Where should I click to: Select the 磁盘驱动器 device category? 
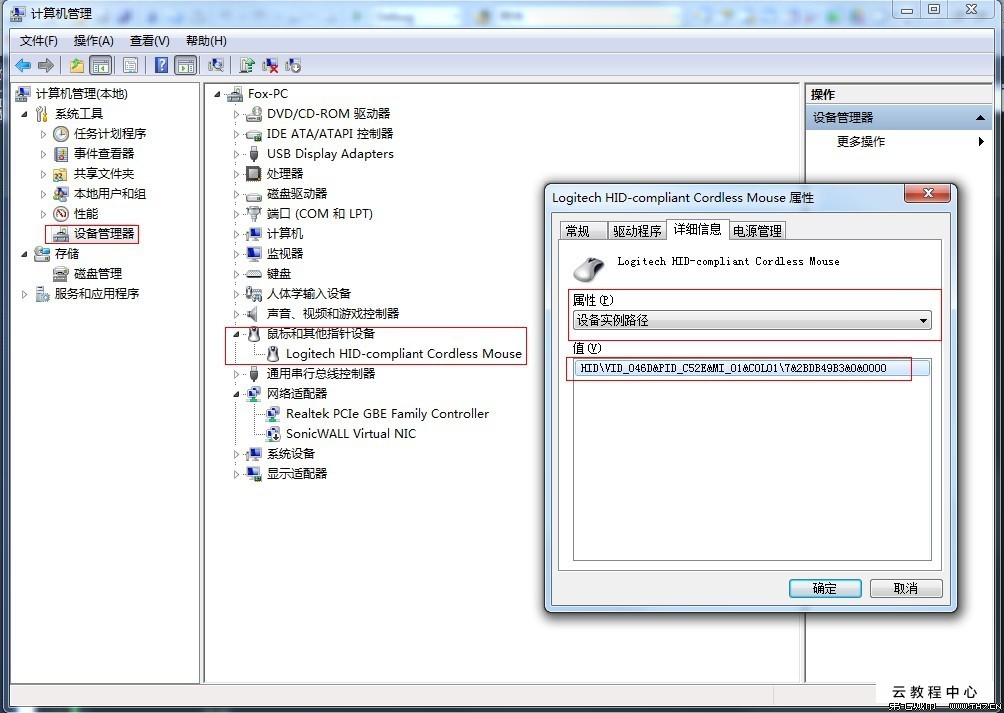[296, 193]
